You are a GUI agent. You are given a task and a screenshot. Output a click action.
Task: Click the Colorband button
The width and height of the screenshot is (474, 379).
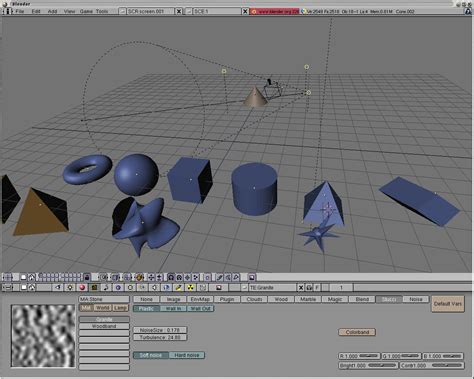click(x=357, y=332)
